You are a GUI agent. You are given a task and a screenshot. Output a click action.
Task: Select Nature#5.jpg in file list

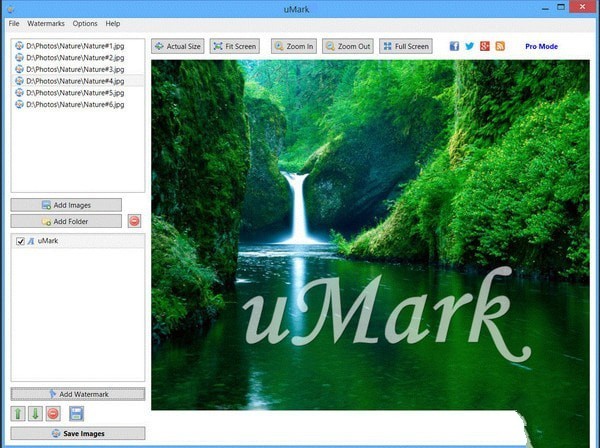[78, 93]
